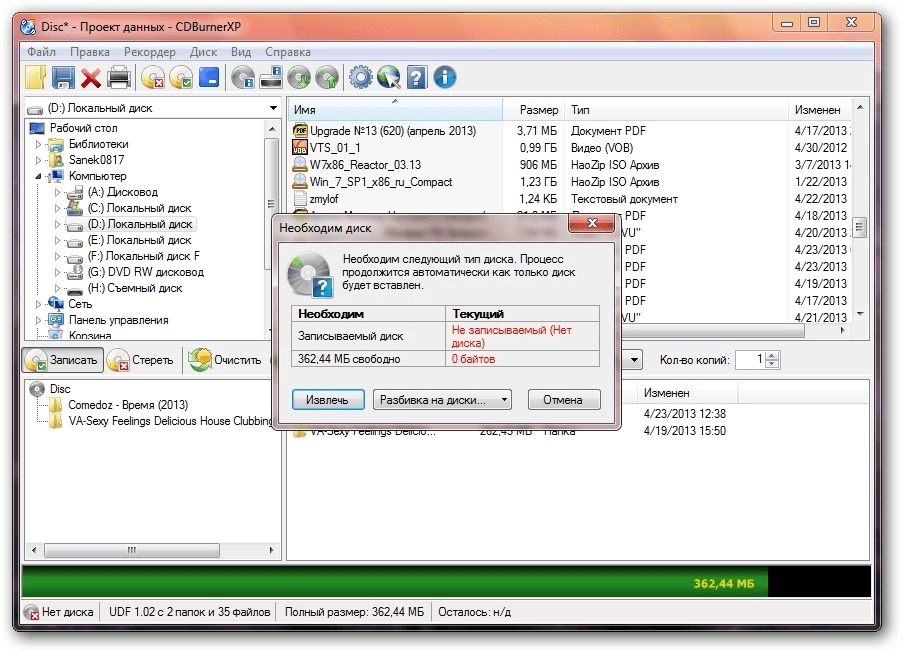The image size is (902, 652).
Task: Click the Кол-во копий input field
Action: pyautogui.click(x=751, y=360)
